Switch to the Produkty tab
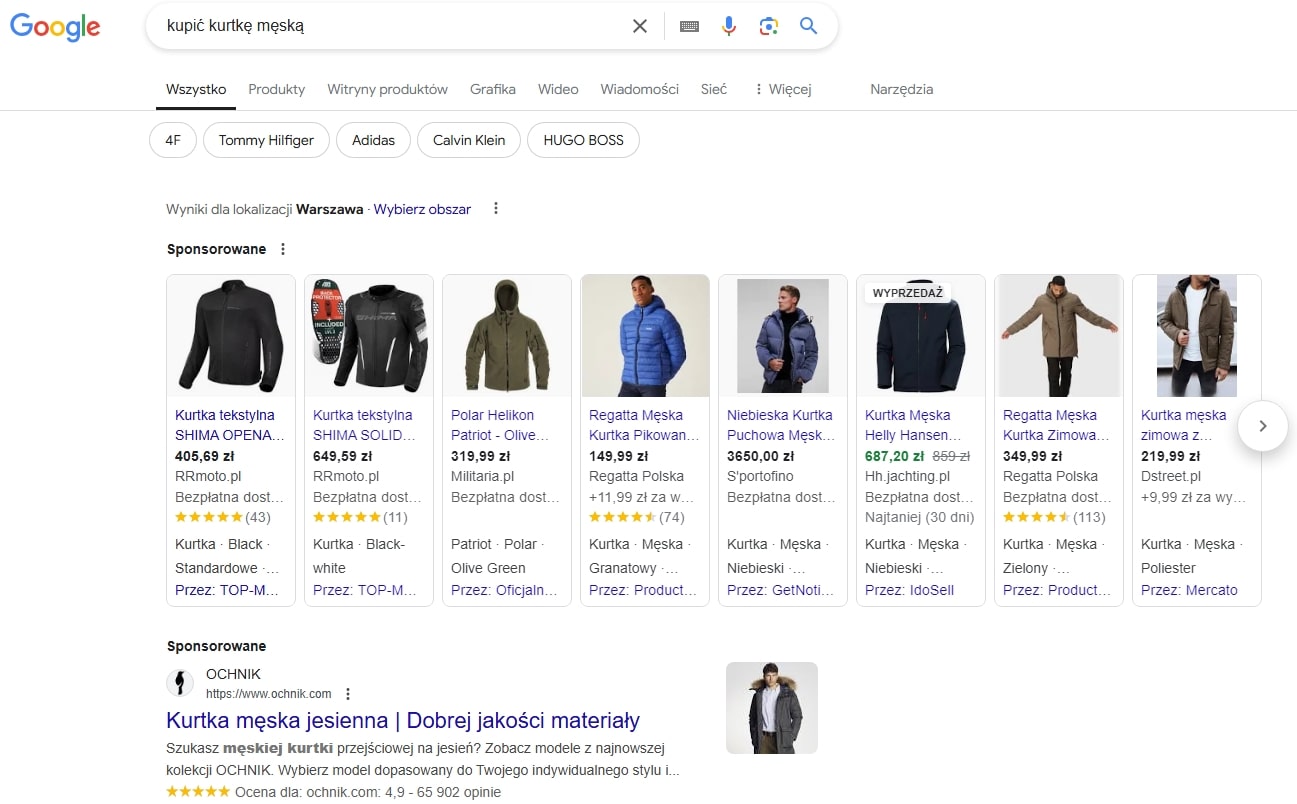1297x804 pixels. (x=276, y=89)
